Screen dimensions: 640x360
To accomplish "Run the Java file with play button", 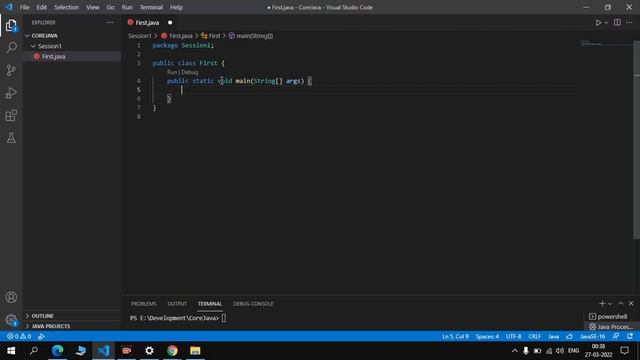I will (x=598, y=22).
